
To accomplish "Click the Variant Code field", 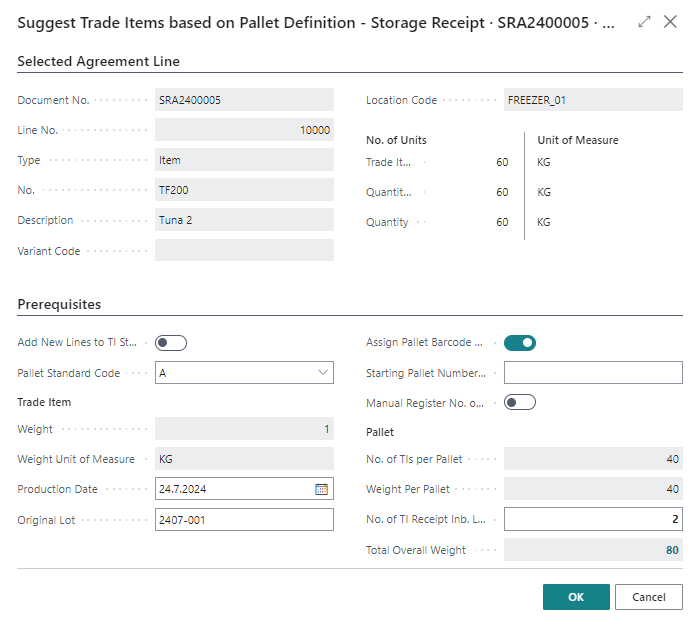I will [244, 251].
